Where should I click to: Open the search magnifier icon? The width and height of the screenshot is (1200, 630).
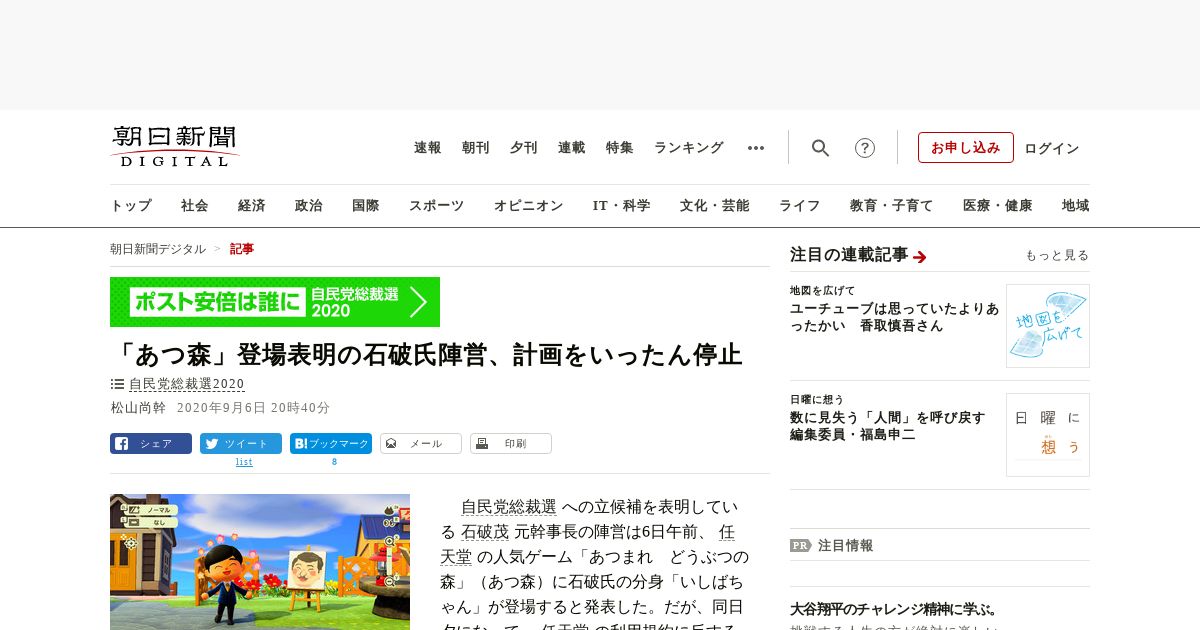[x=820, y=148]
